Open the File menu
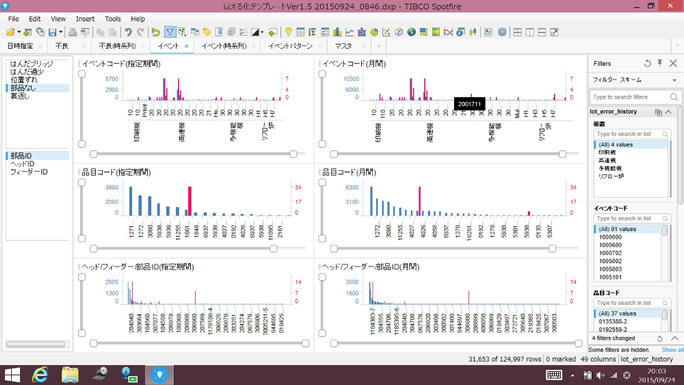 [14, 19]
